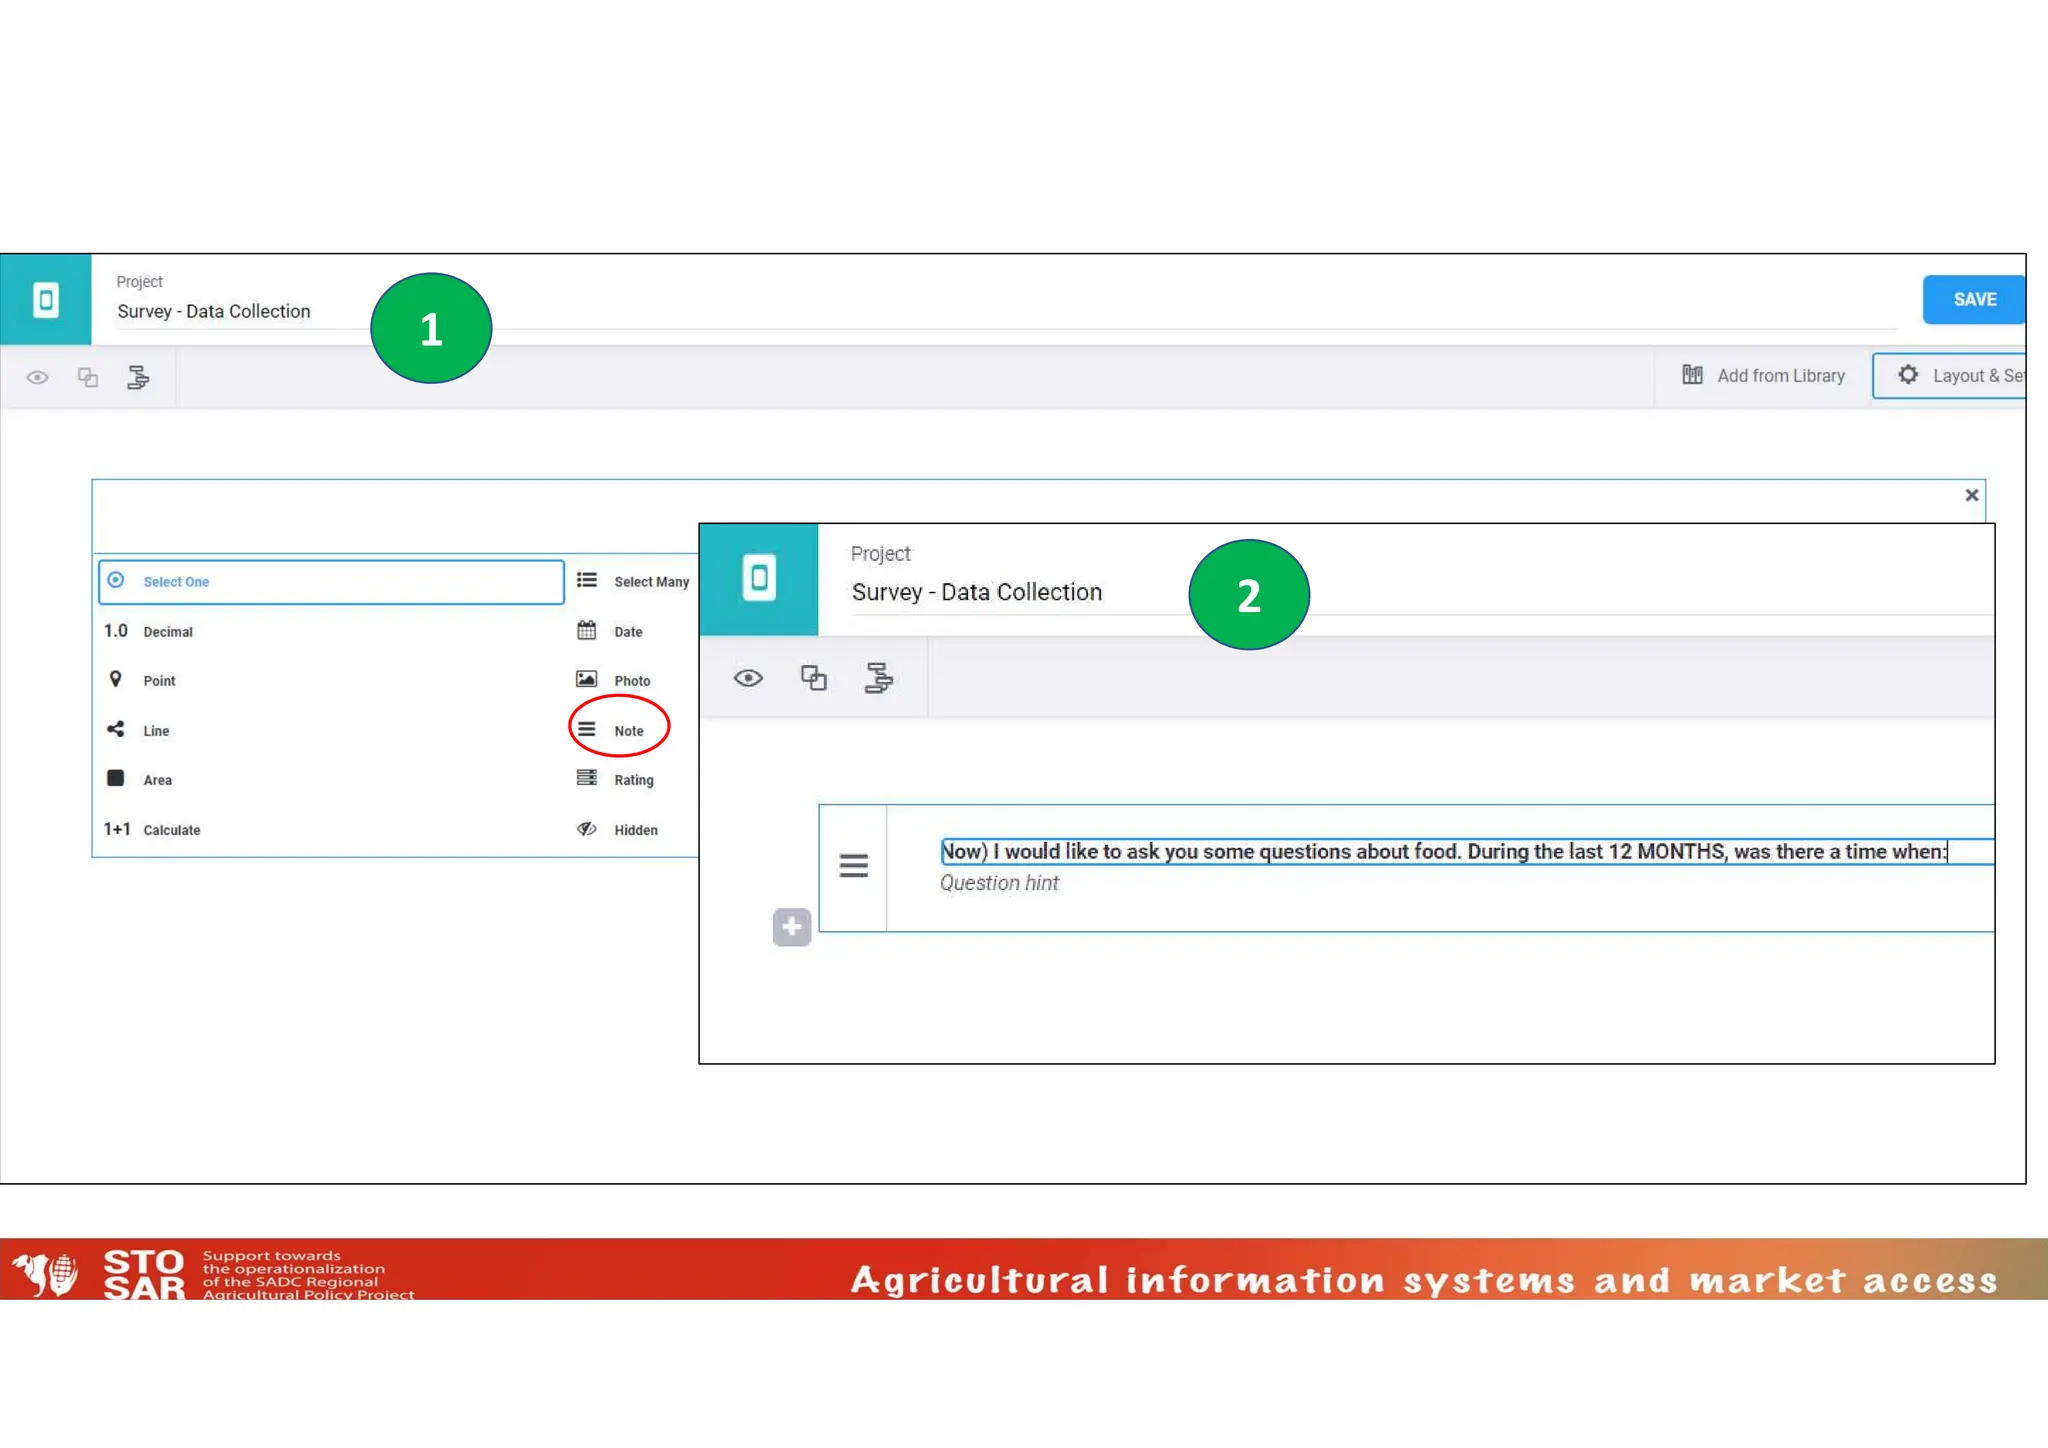Open Add from Library
This screenshot has height=1448, width=2048.
click(x=1780, y=375)
